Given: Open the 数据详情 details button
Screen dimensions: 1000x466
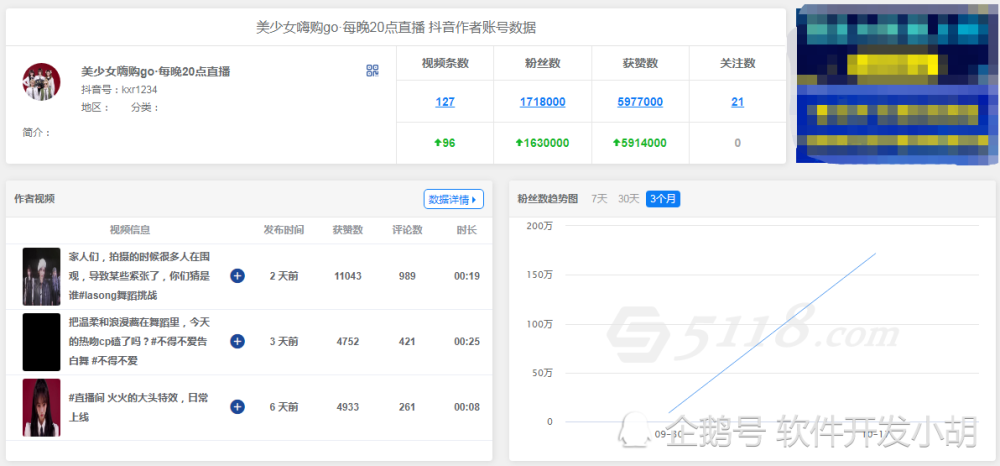Looking at the screenshot, I should coord(453,200).
